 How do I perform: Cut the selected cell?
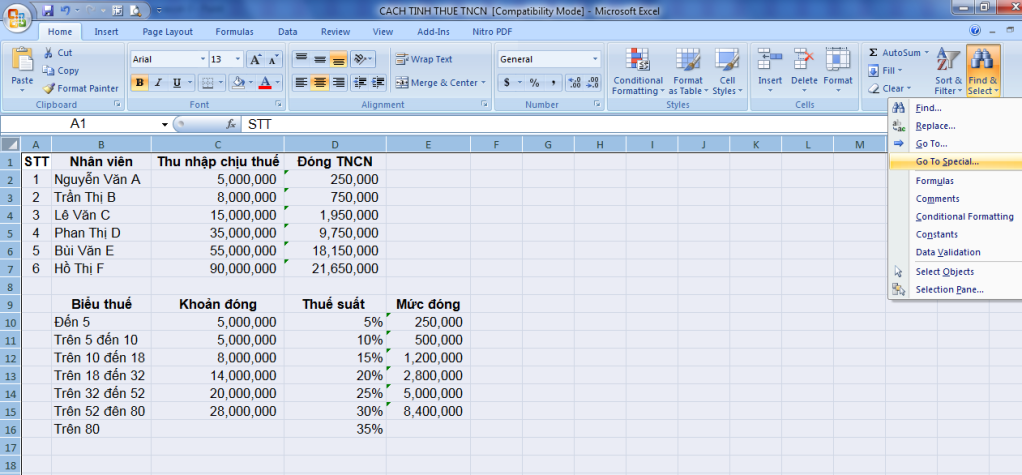(58, 53)
